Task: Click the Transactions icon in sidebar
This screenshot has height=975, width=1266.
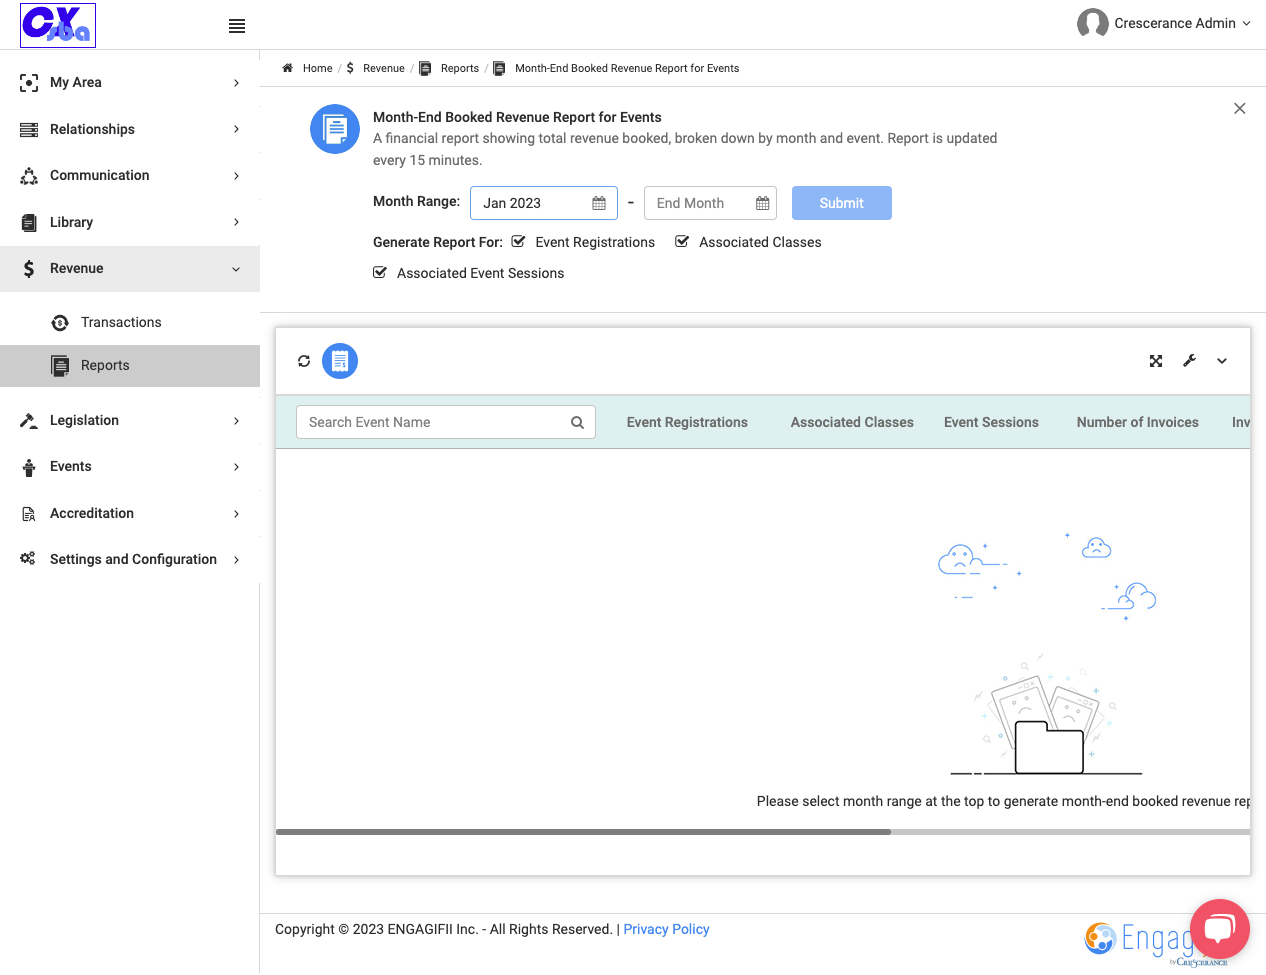Action: pyautogui.click(x=60, y=322)
